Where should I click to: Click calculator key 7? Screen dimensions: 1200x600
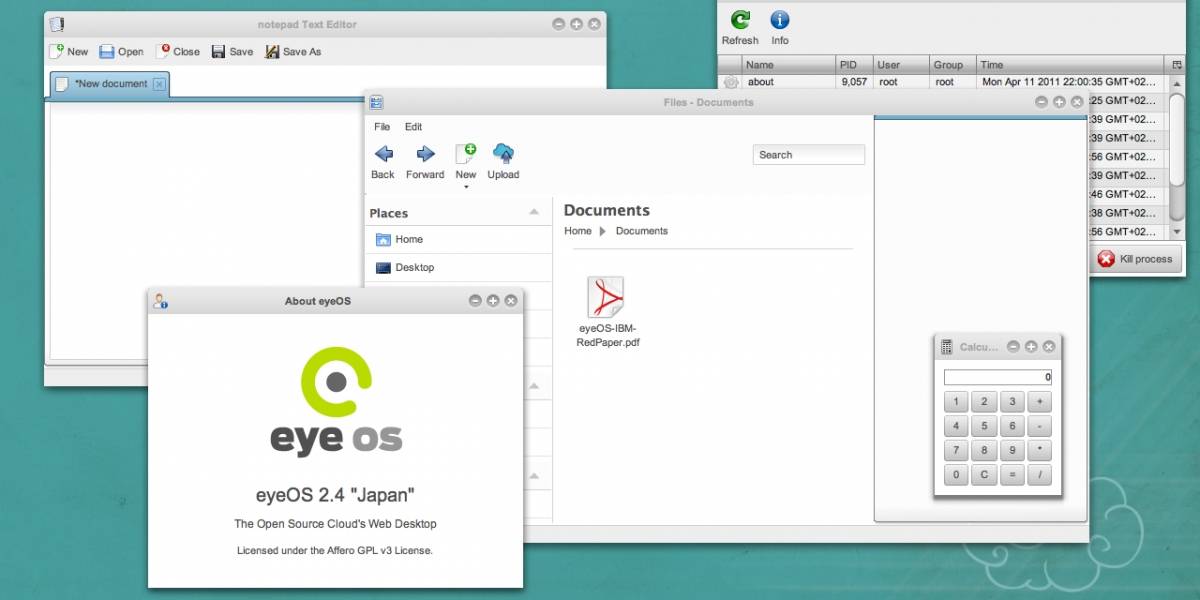[955, 451]
